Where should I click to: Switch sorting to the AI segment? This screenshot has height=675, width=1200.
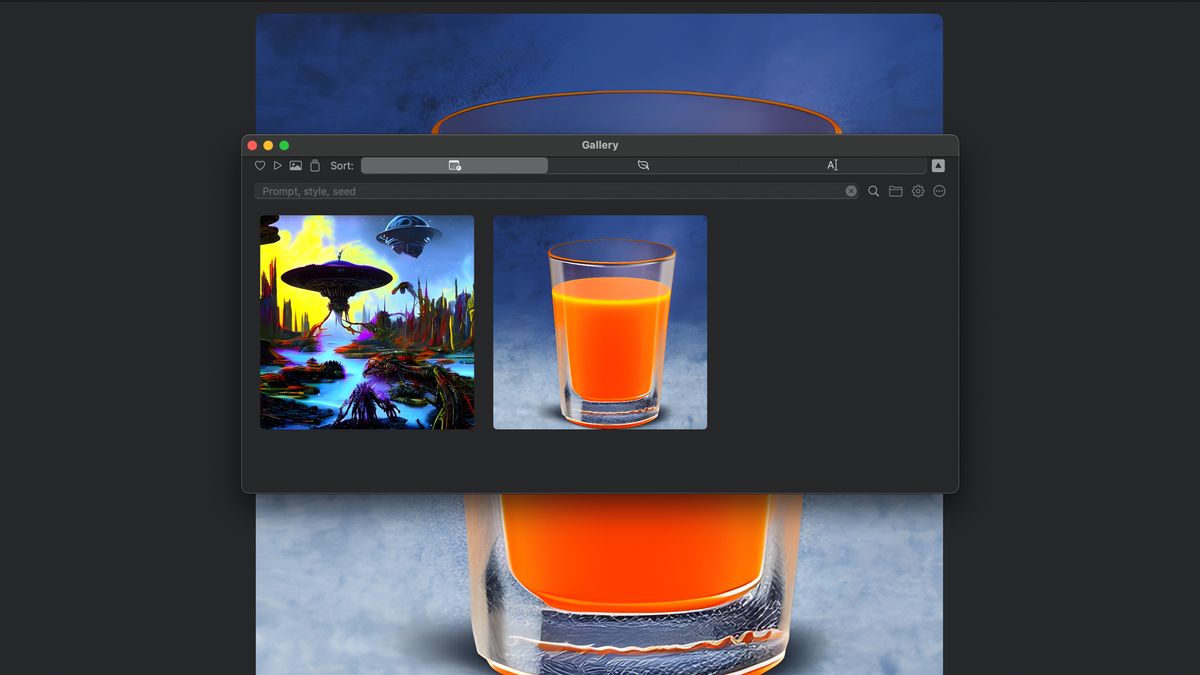click(832, 165)
